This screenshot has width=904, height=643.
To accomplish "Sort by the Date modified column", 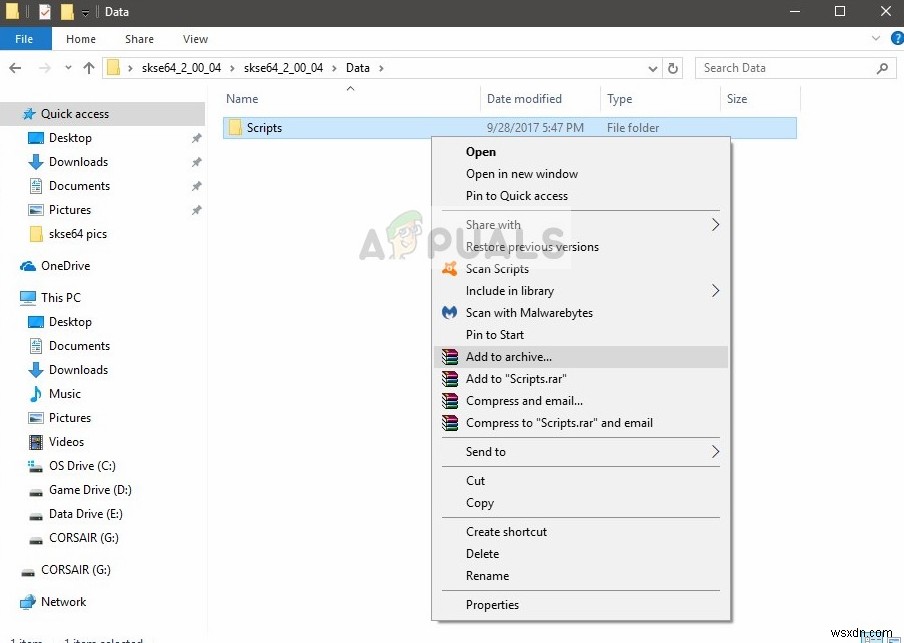I will coord(524,99).
